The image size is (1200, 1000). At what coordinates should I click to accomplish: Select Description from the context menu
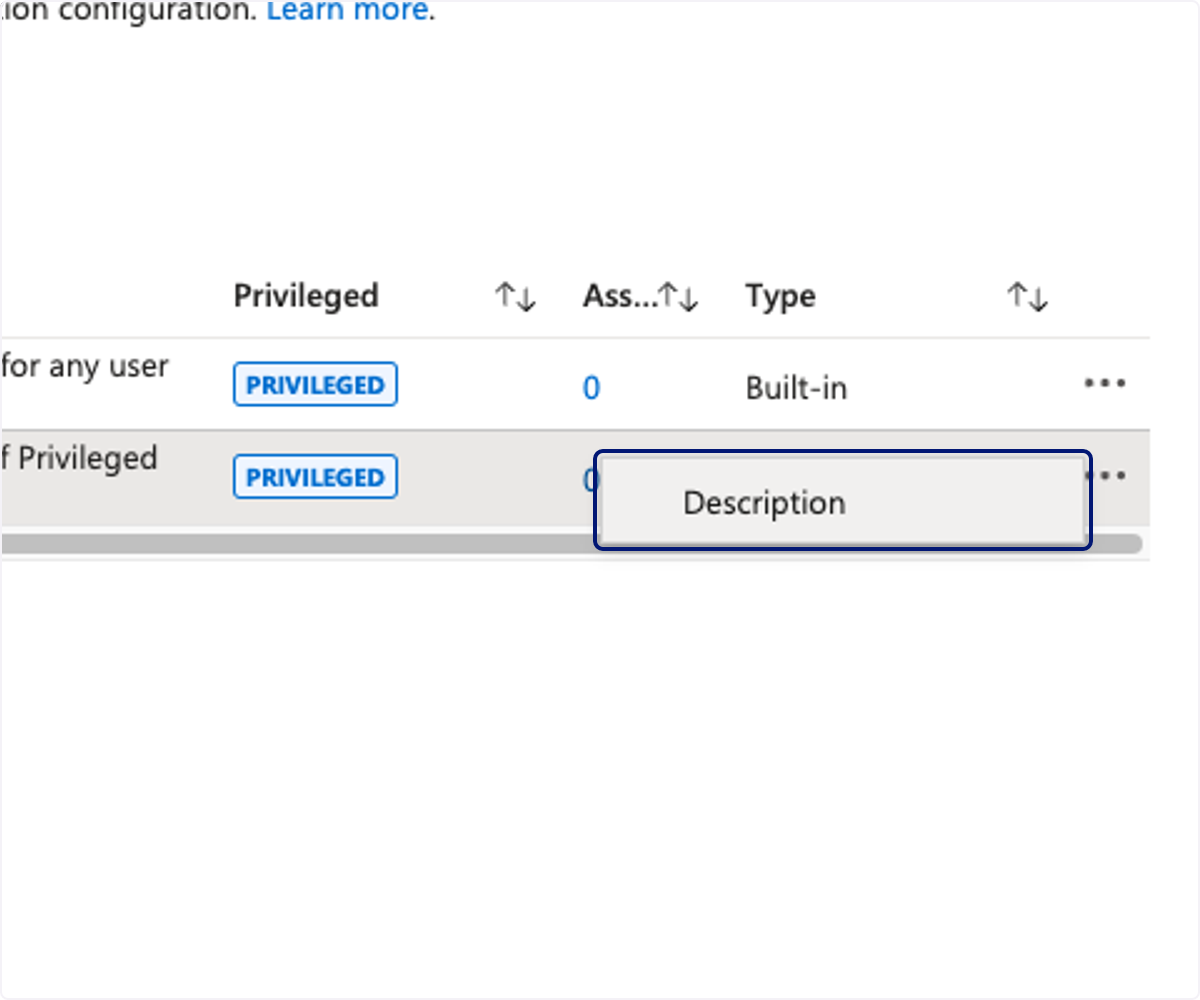coord(843,501)
